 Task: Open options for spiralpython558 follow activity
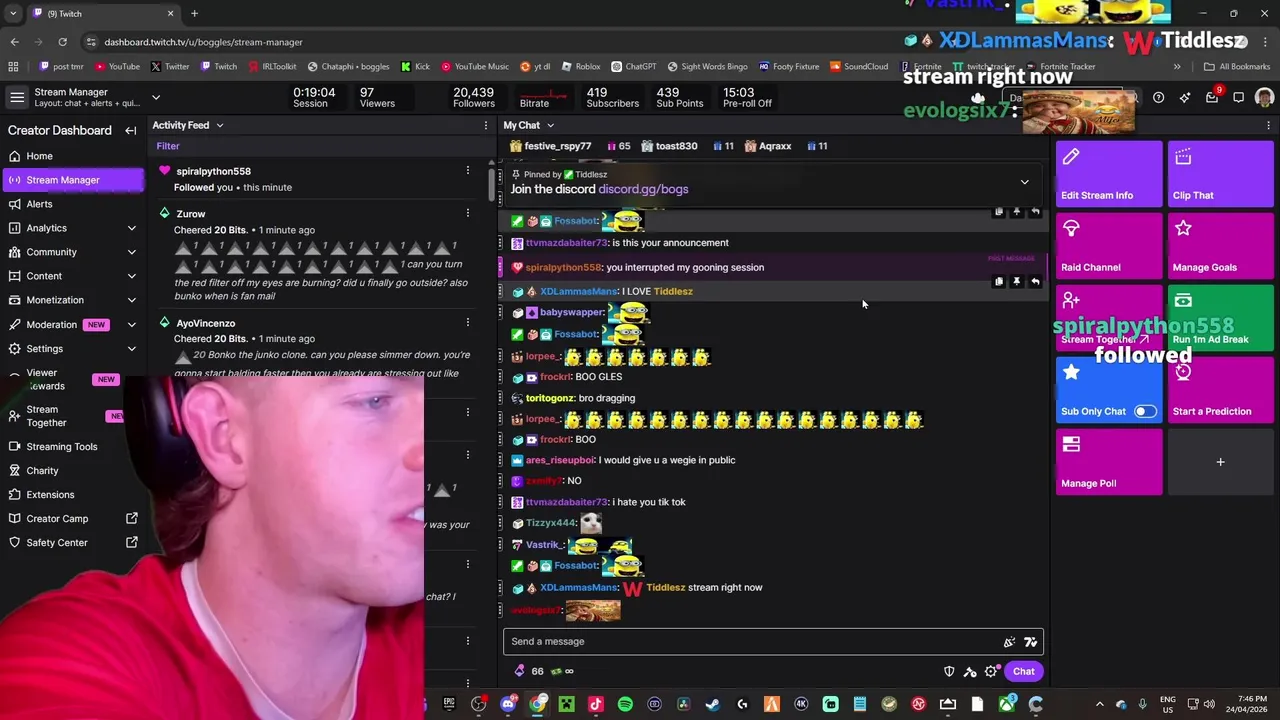(467, 171)
